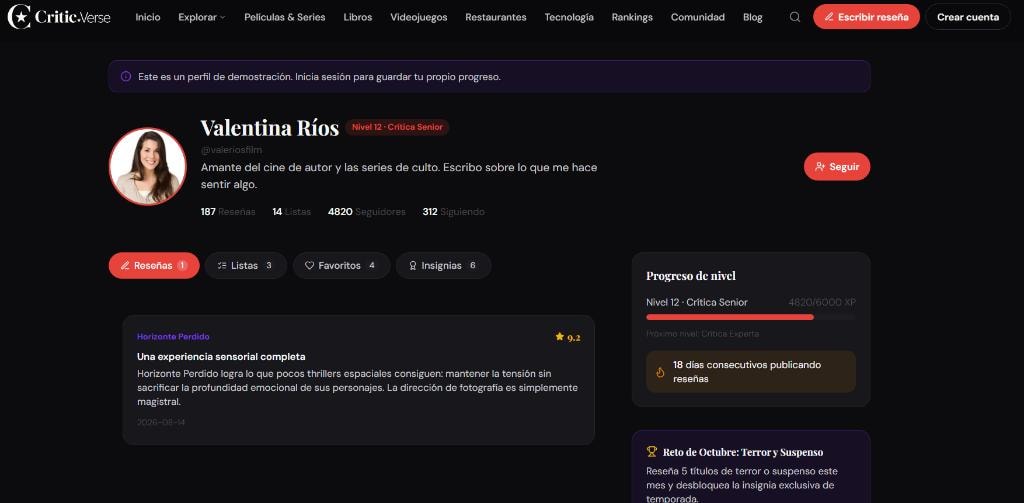Click the medal icon in Insignias tab
Image resolution: width=1024 pixels, height=503 pixels.
413,266
